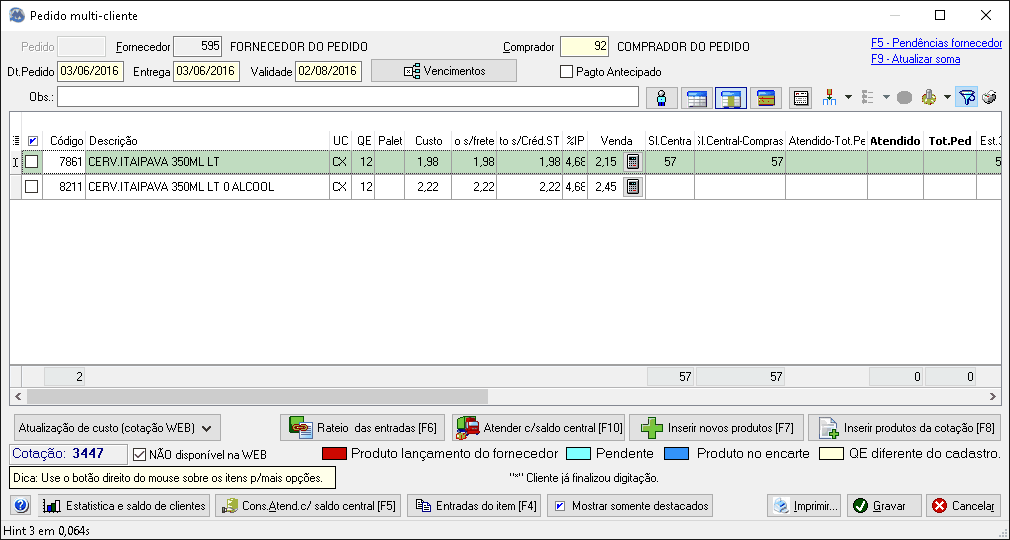
Task: Click the printer icon in the toolbar
Action: point(989,97)
